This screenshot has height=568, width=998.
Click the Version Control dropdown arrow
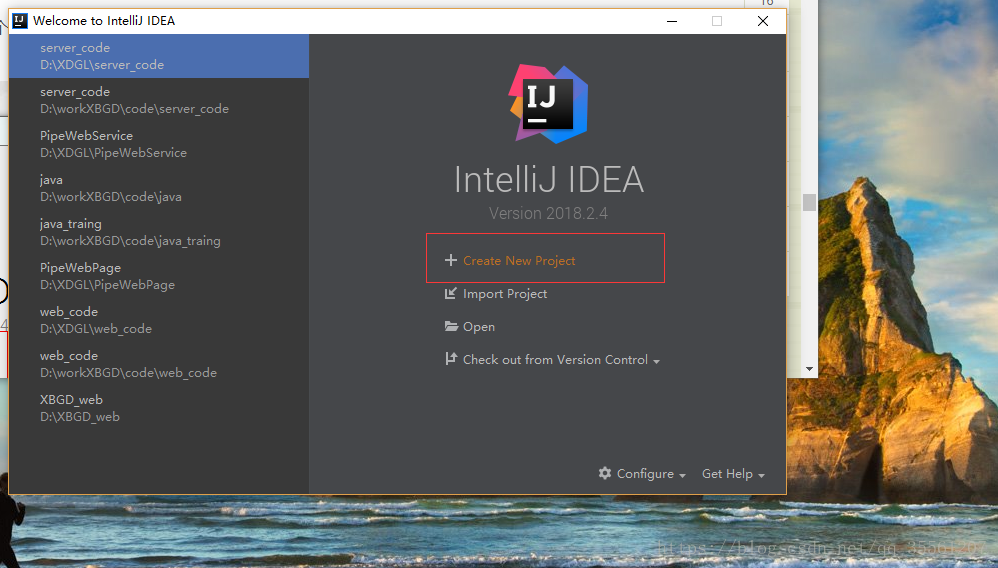click(x=656, y=362)
